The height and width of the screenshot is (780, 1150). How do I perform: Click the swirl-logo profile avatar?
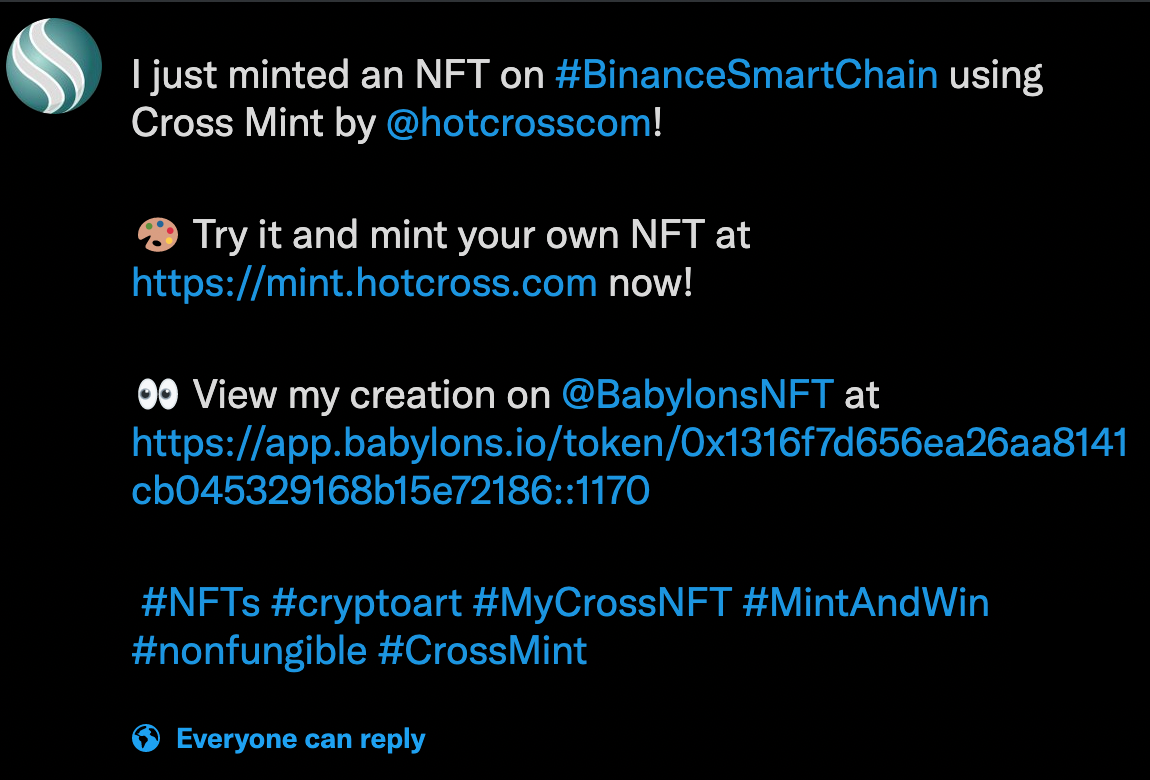54,66
